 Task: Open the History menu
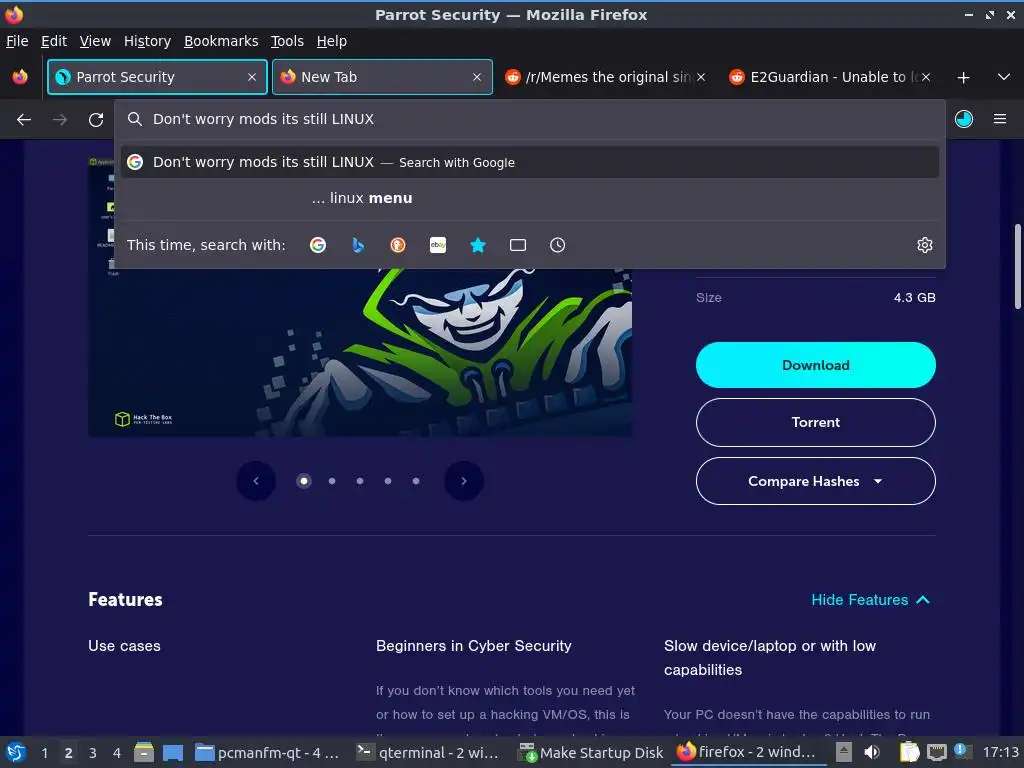[x=148, y=41]
